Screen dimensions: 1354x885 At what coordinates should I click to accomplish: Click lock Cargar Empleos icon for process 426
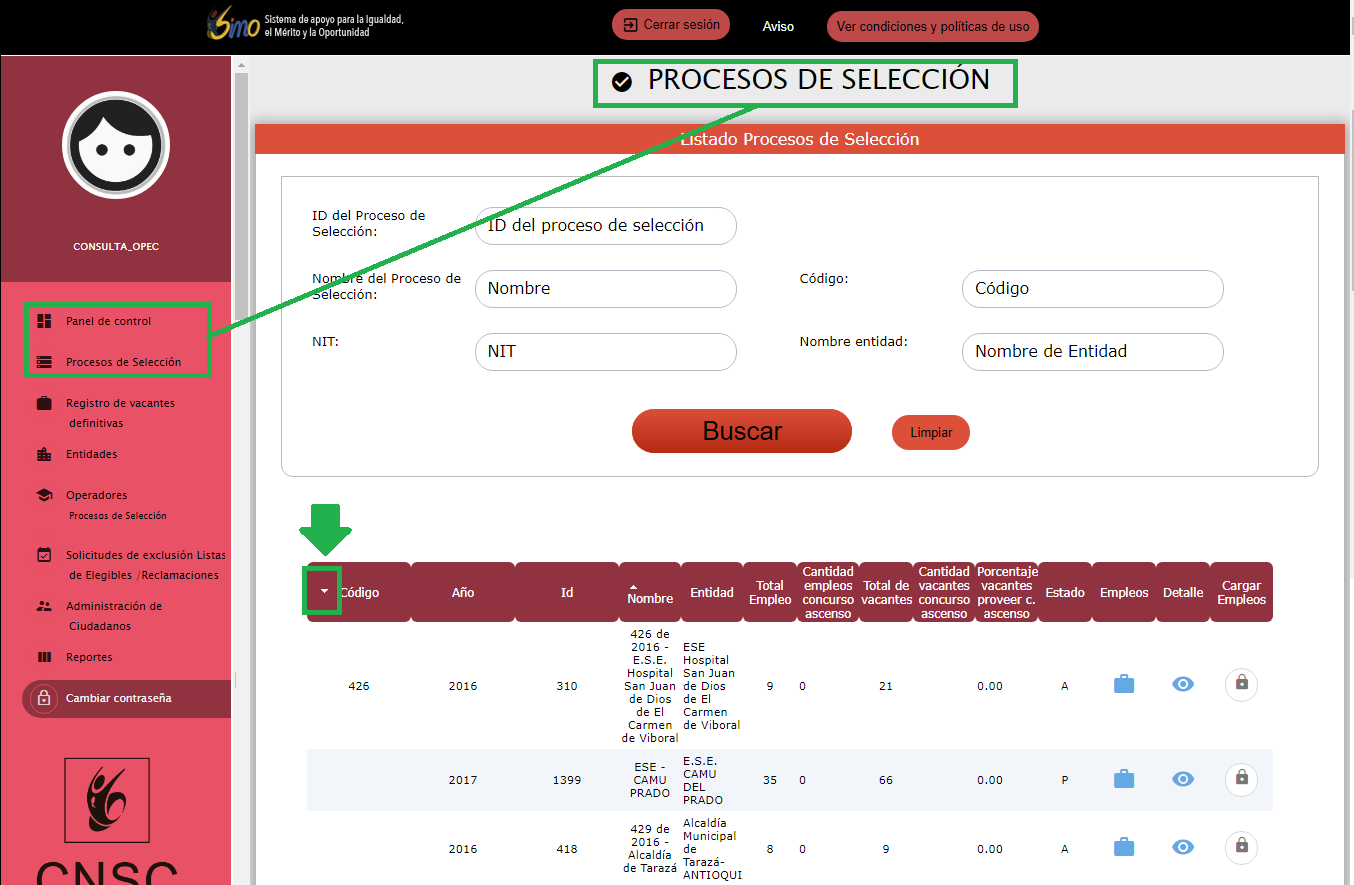click(x=1241, y=684)
